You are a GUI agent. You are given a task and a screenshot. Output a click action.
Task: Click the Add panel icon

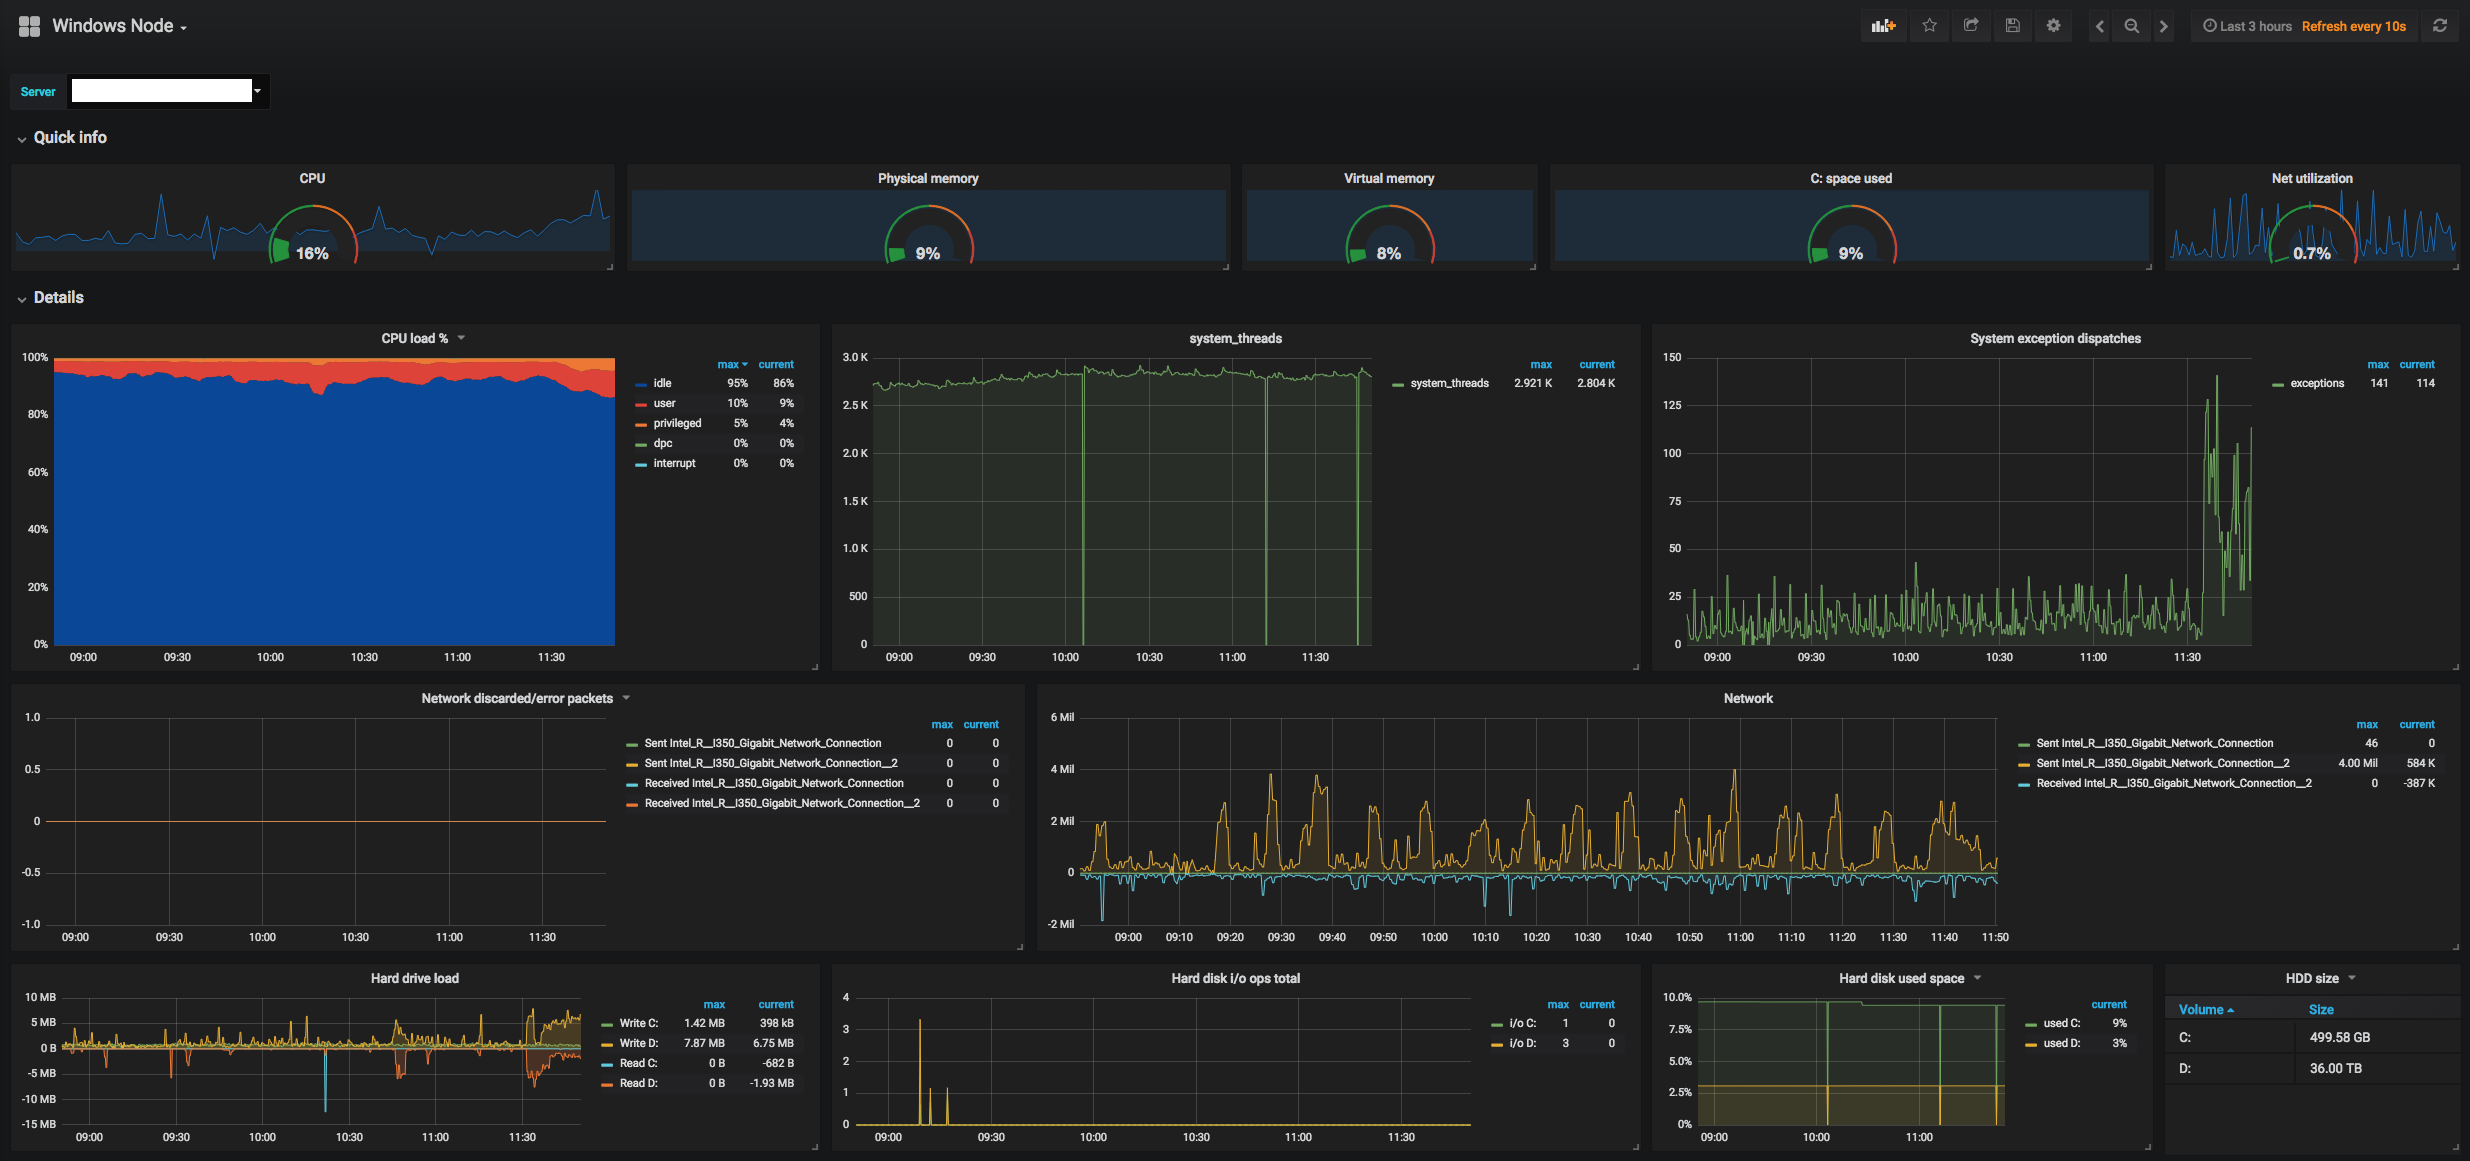click(1883, 26)
